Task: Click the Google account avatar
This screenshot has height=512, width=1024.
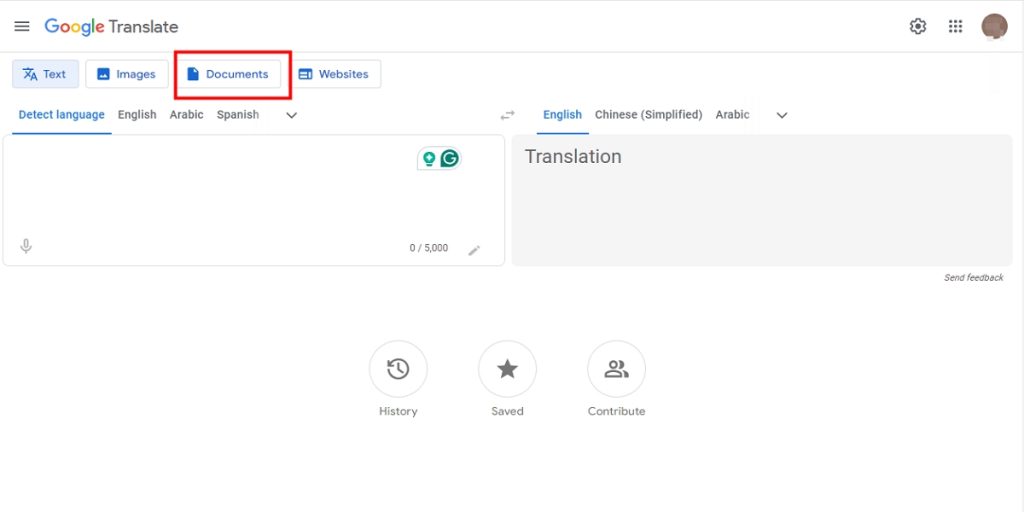Action: click(994, 26)
